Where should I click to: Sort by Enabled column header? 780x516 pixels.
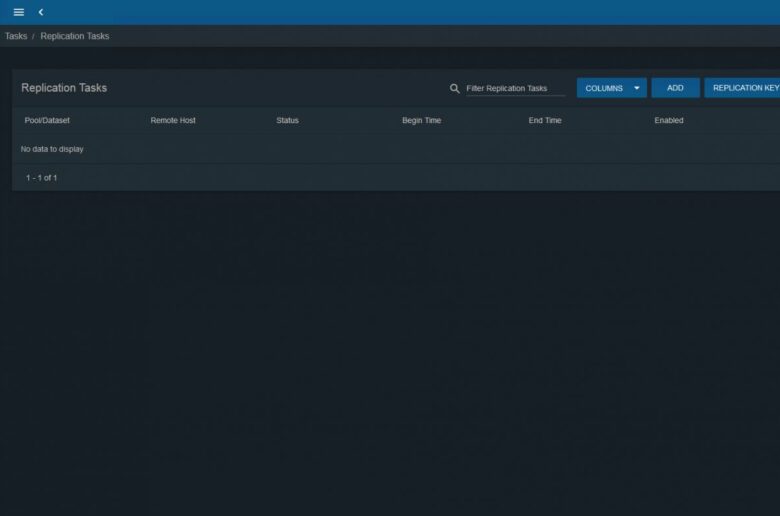click(669, 120)
